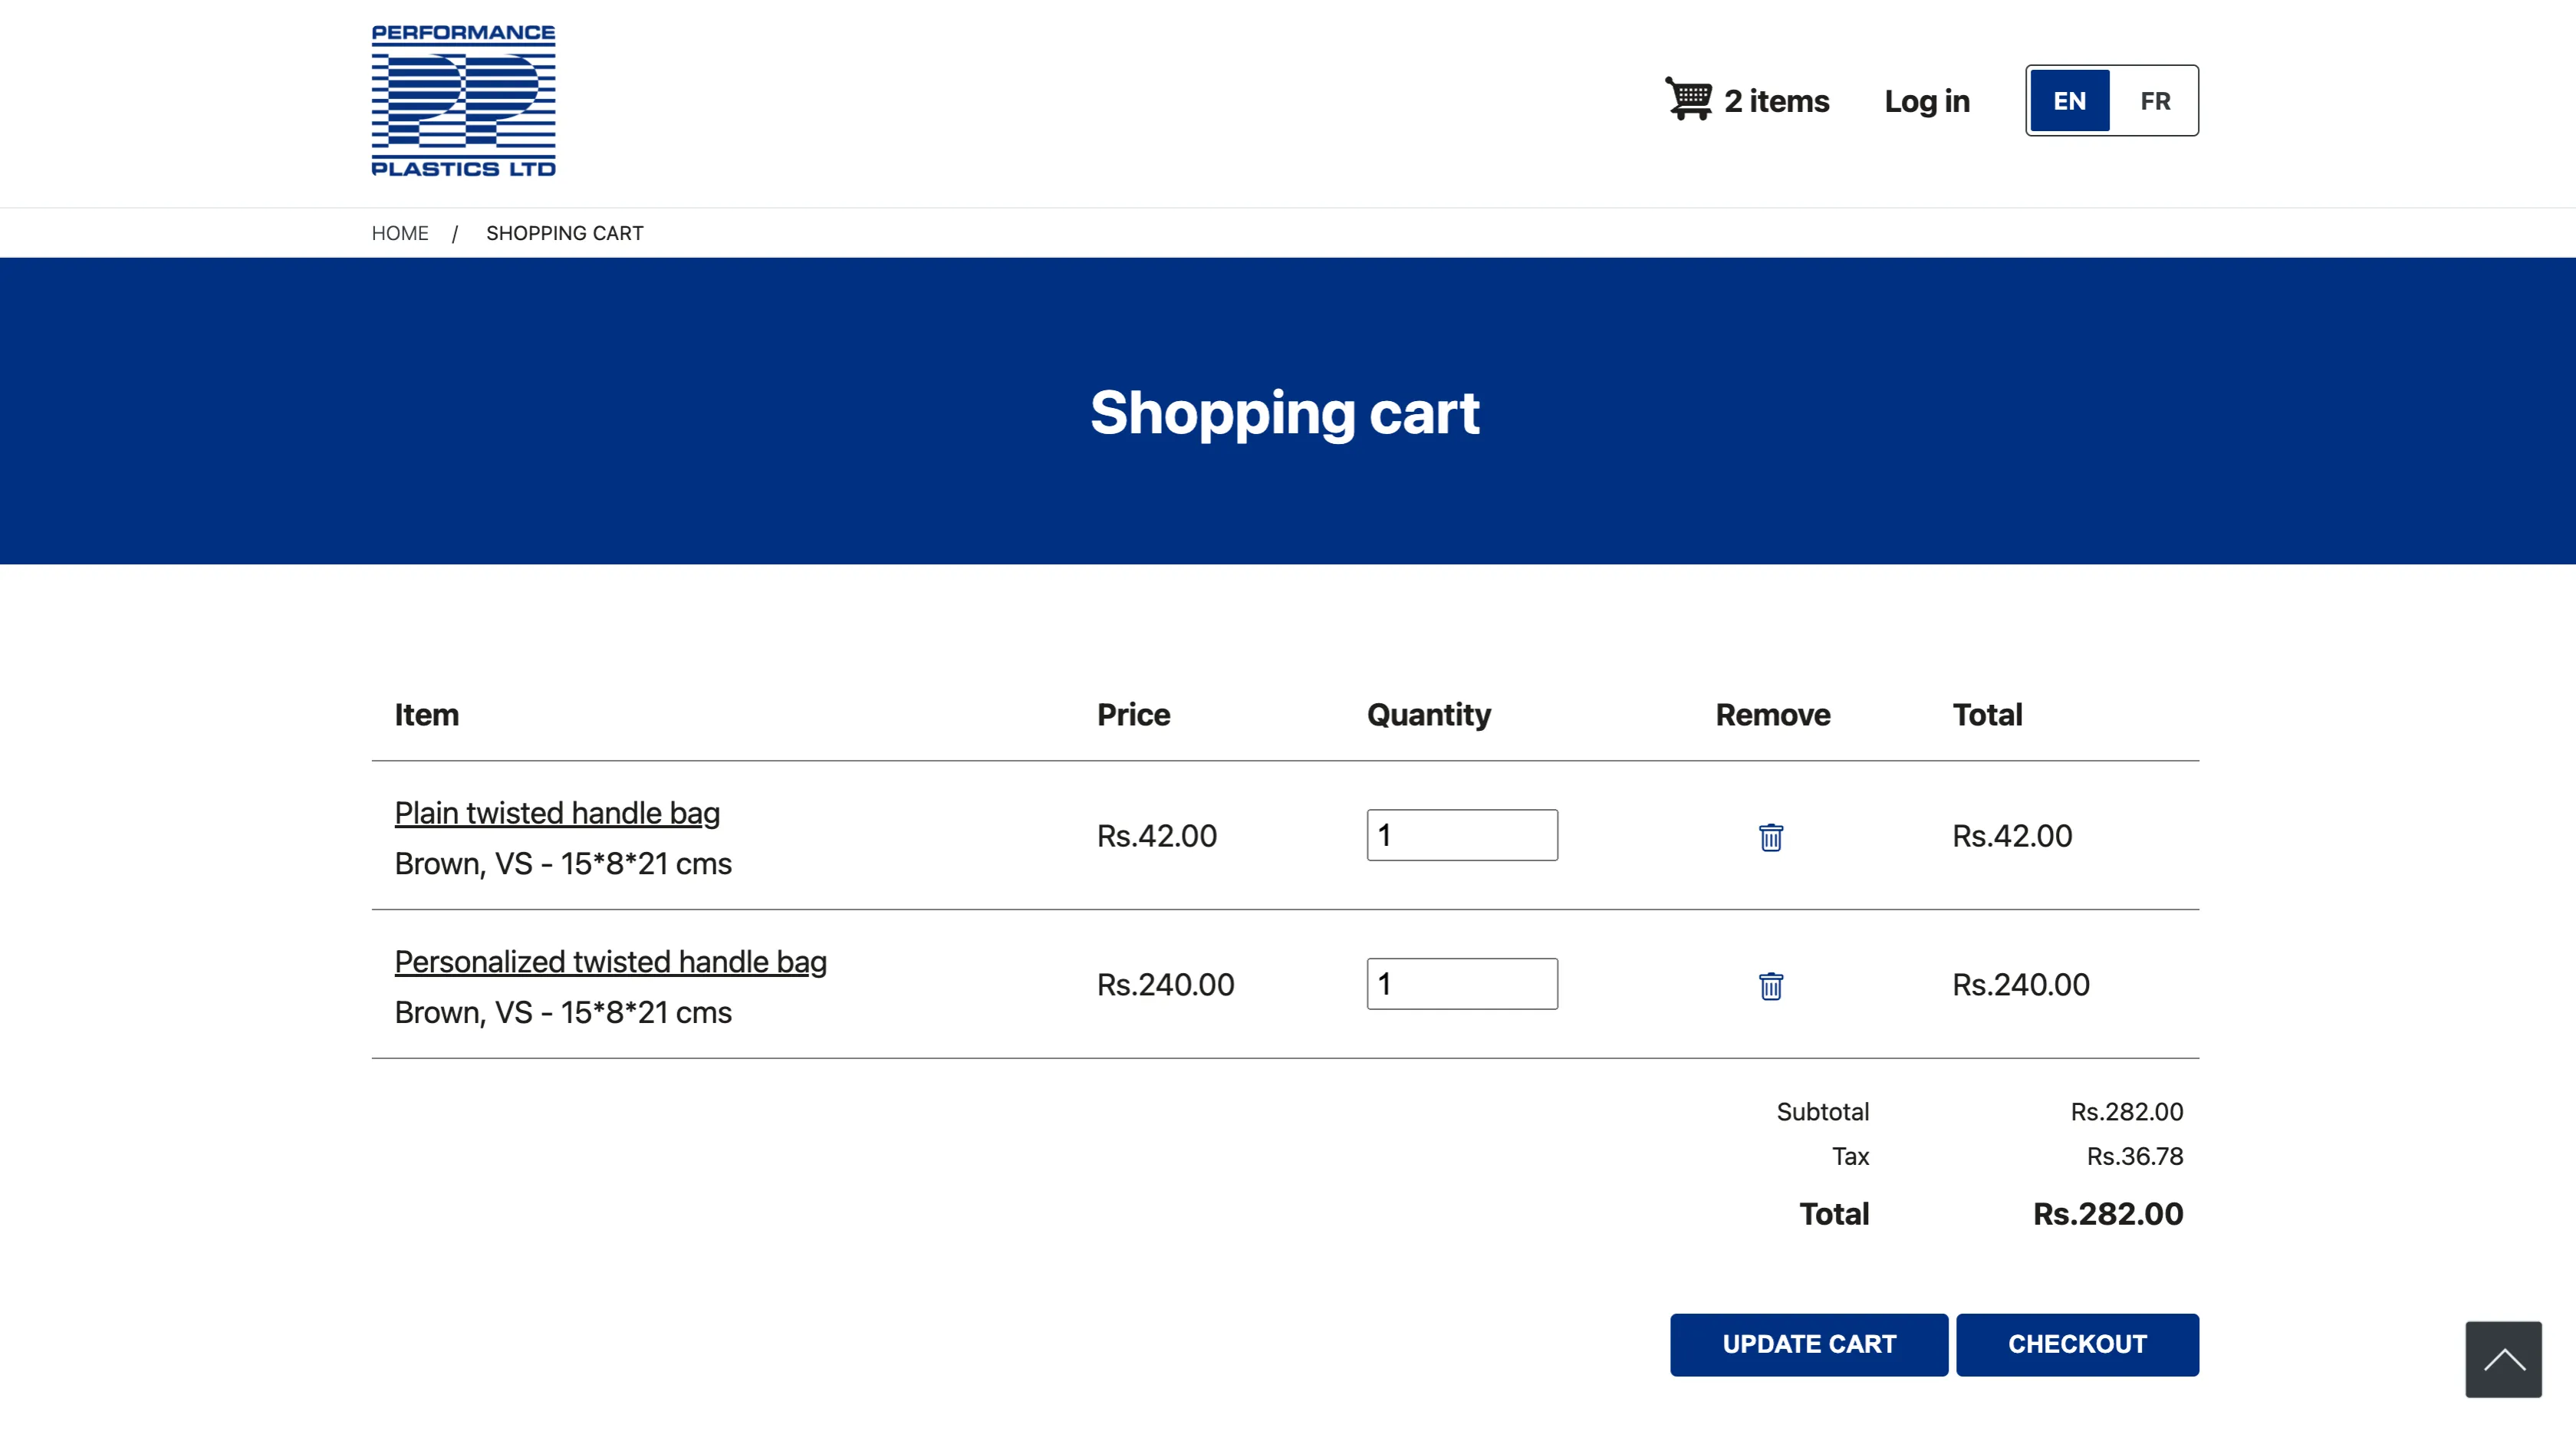Focus quantity field for Plain twisted handle bag
This screenshot has height=1431, width=2576.
1462,835
